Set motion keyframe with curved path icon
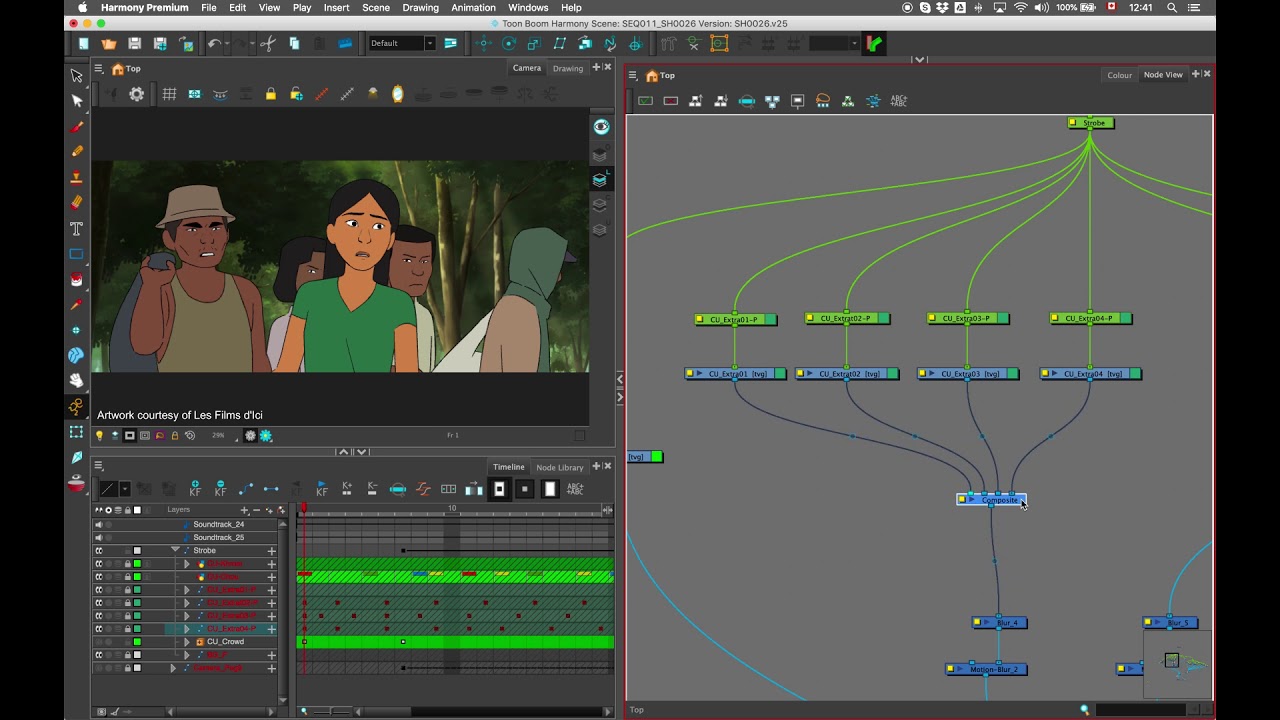Screen dimensions: 1280x720 pos(247,489)
